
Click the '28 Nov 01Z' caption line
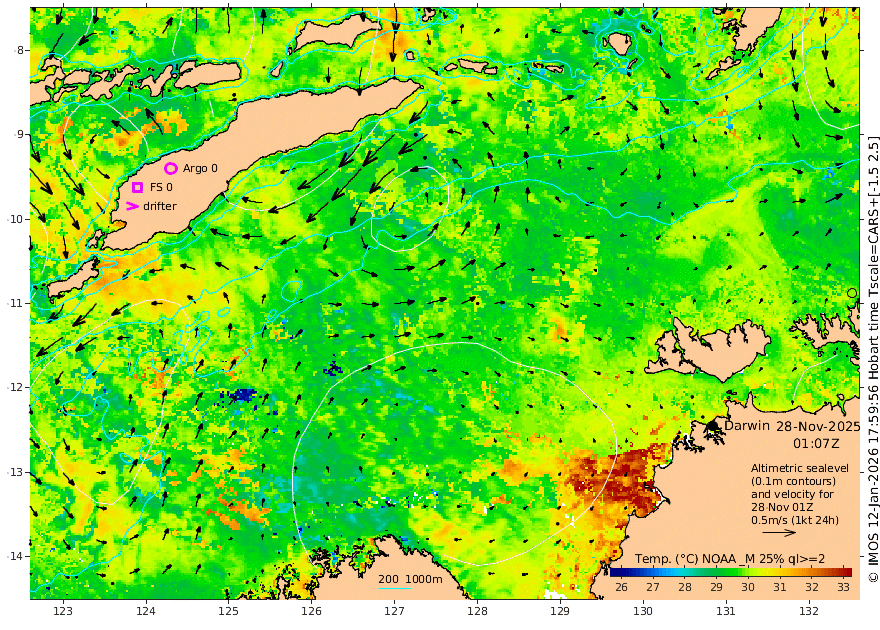coord(781,507)
